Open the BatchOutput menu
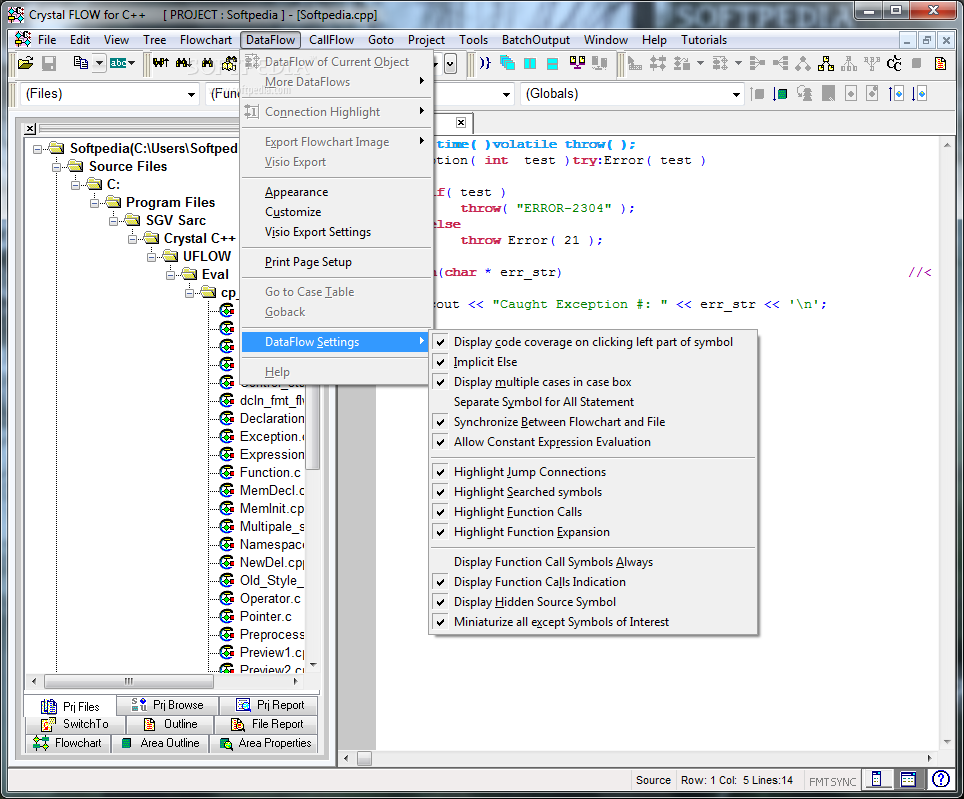964x799 pixels. [x=535, y=40]
